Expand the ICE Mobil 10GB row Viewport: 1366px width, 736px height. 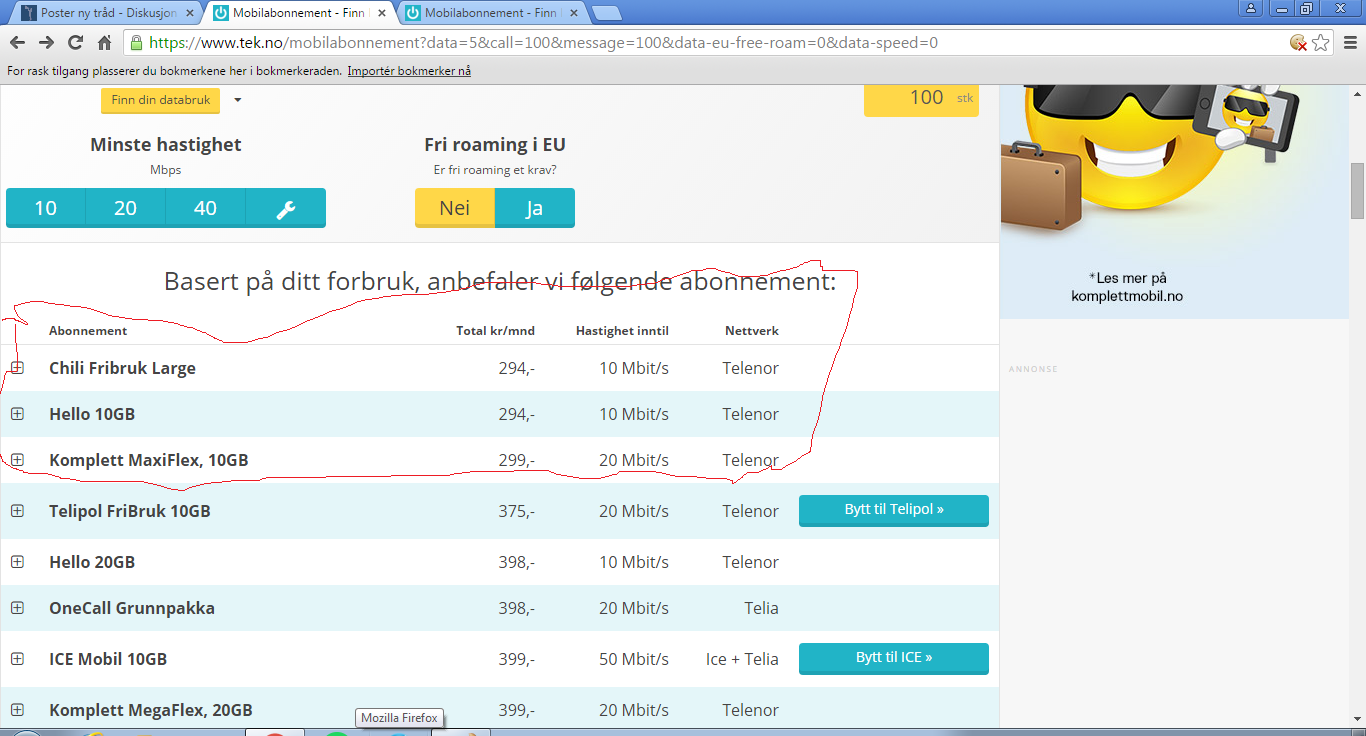(x=17, y=659)
